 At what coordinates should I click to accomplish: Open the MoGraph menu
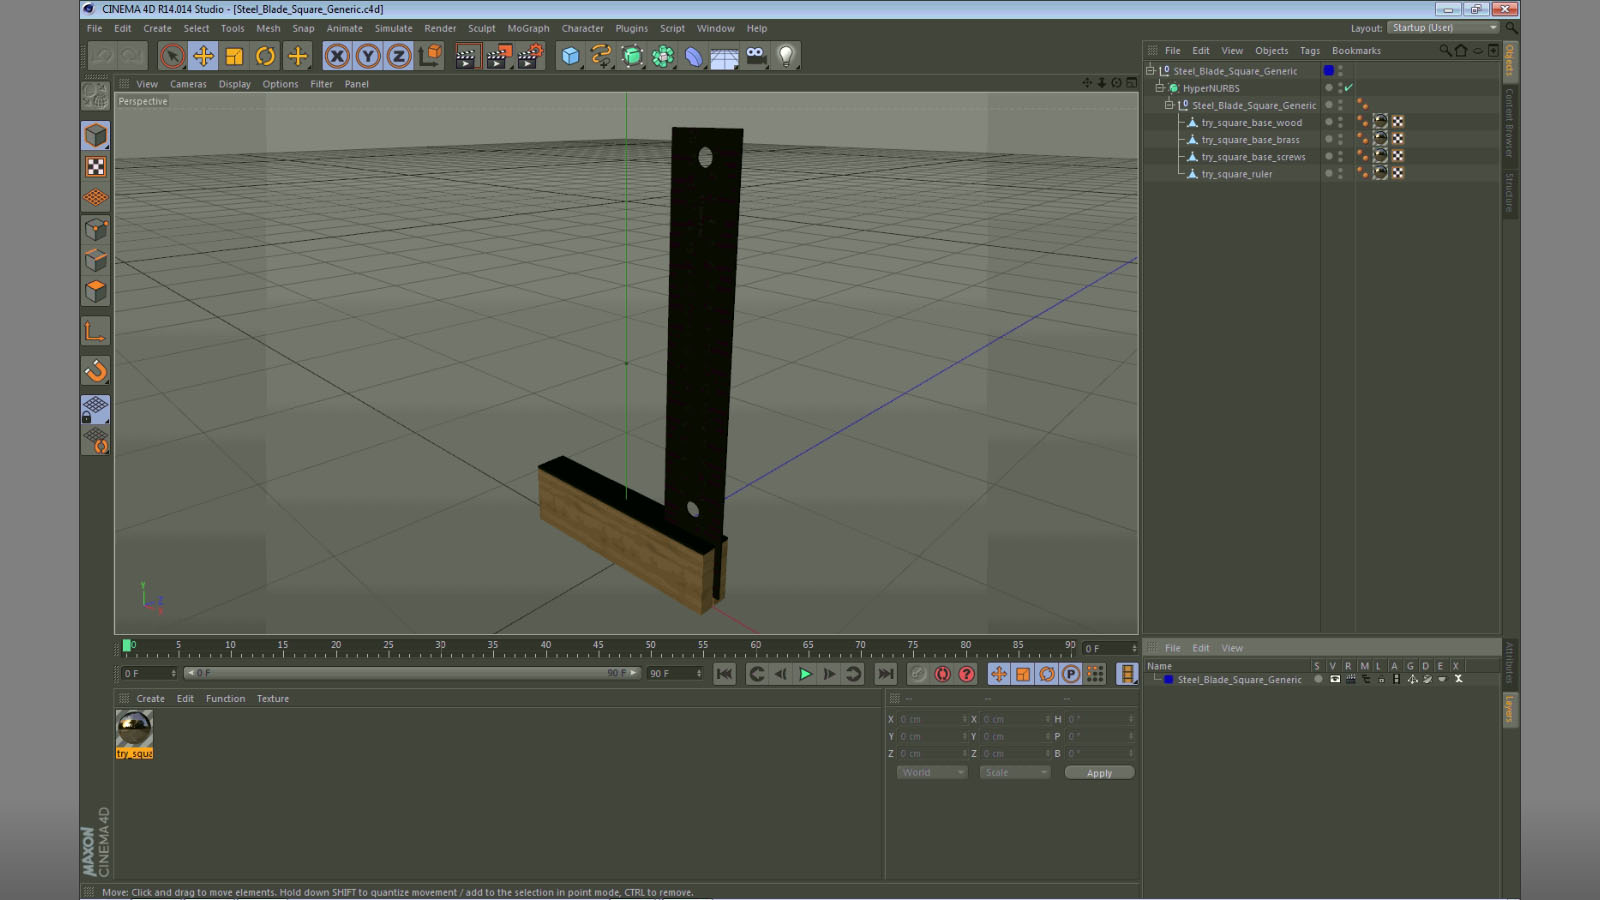pos(528,28)
